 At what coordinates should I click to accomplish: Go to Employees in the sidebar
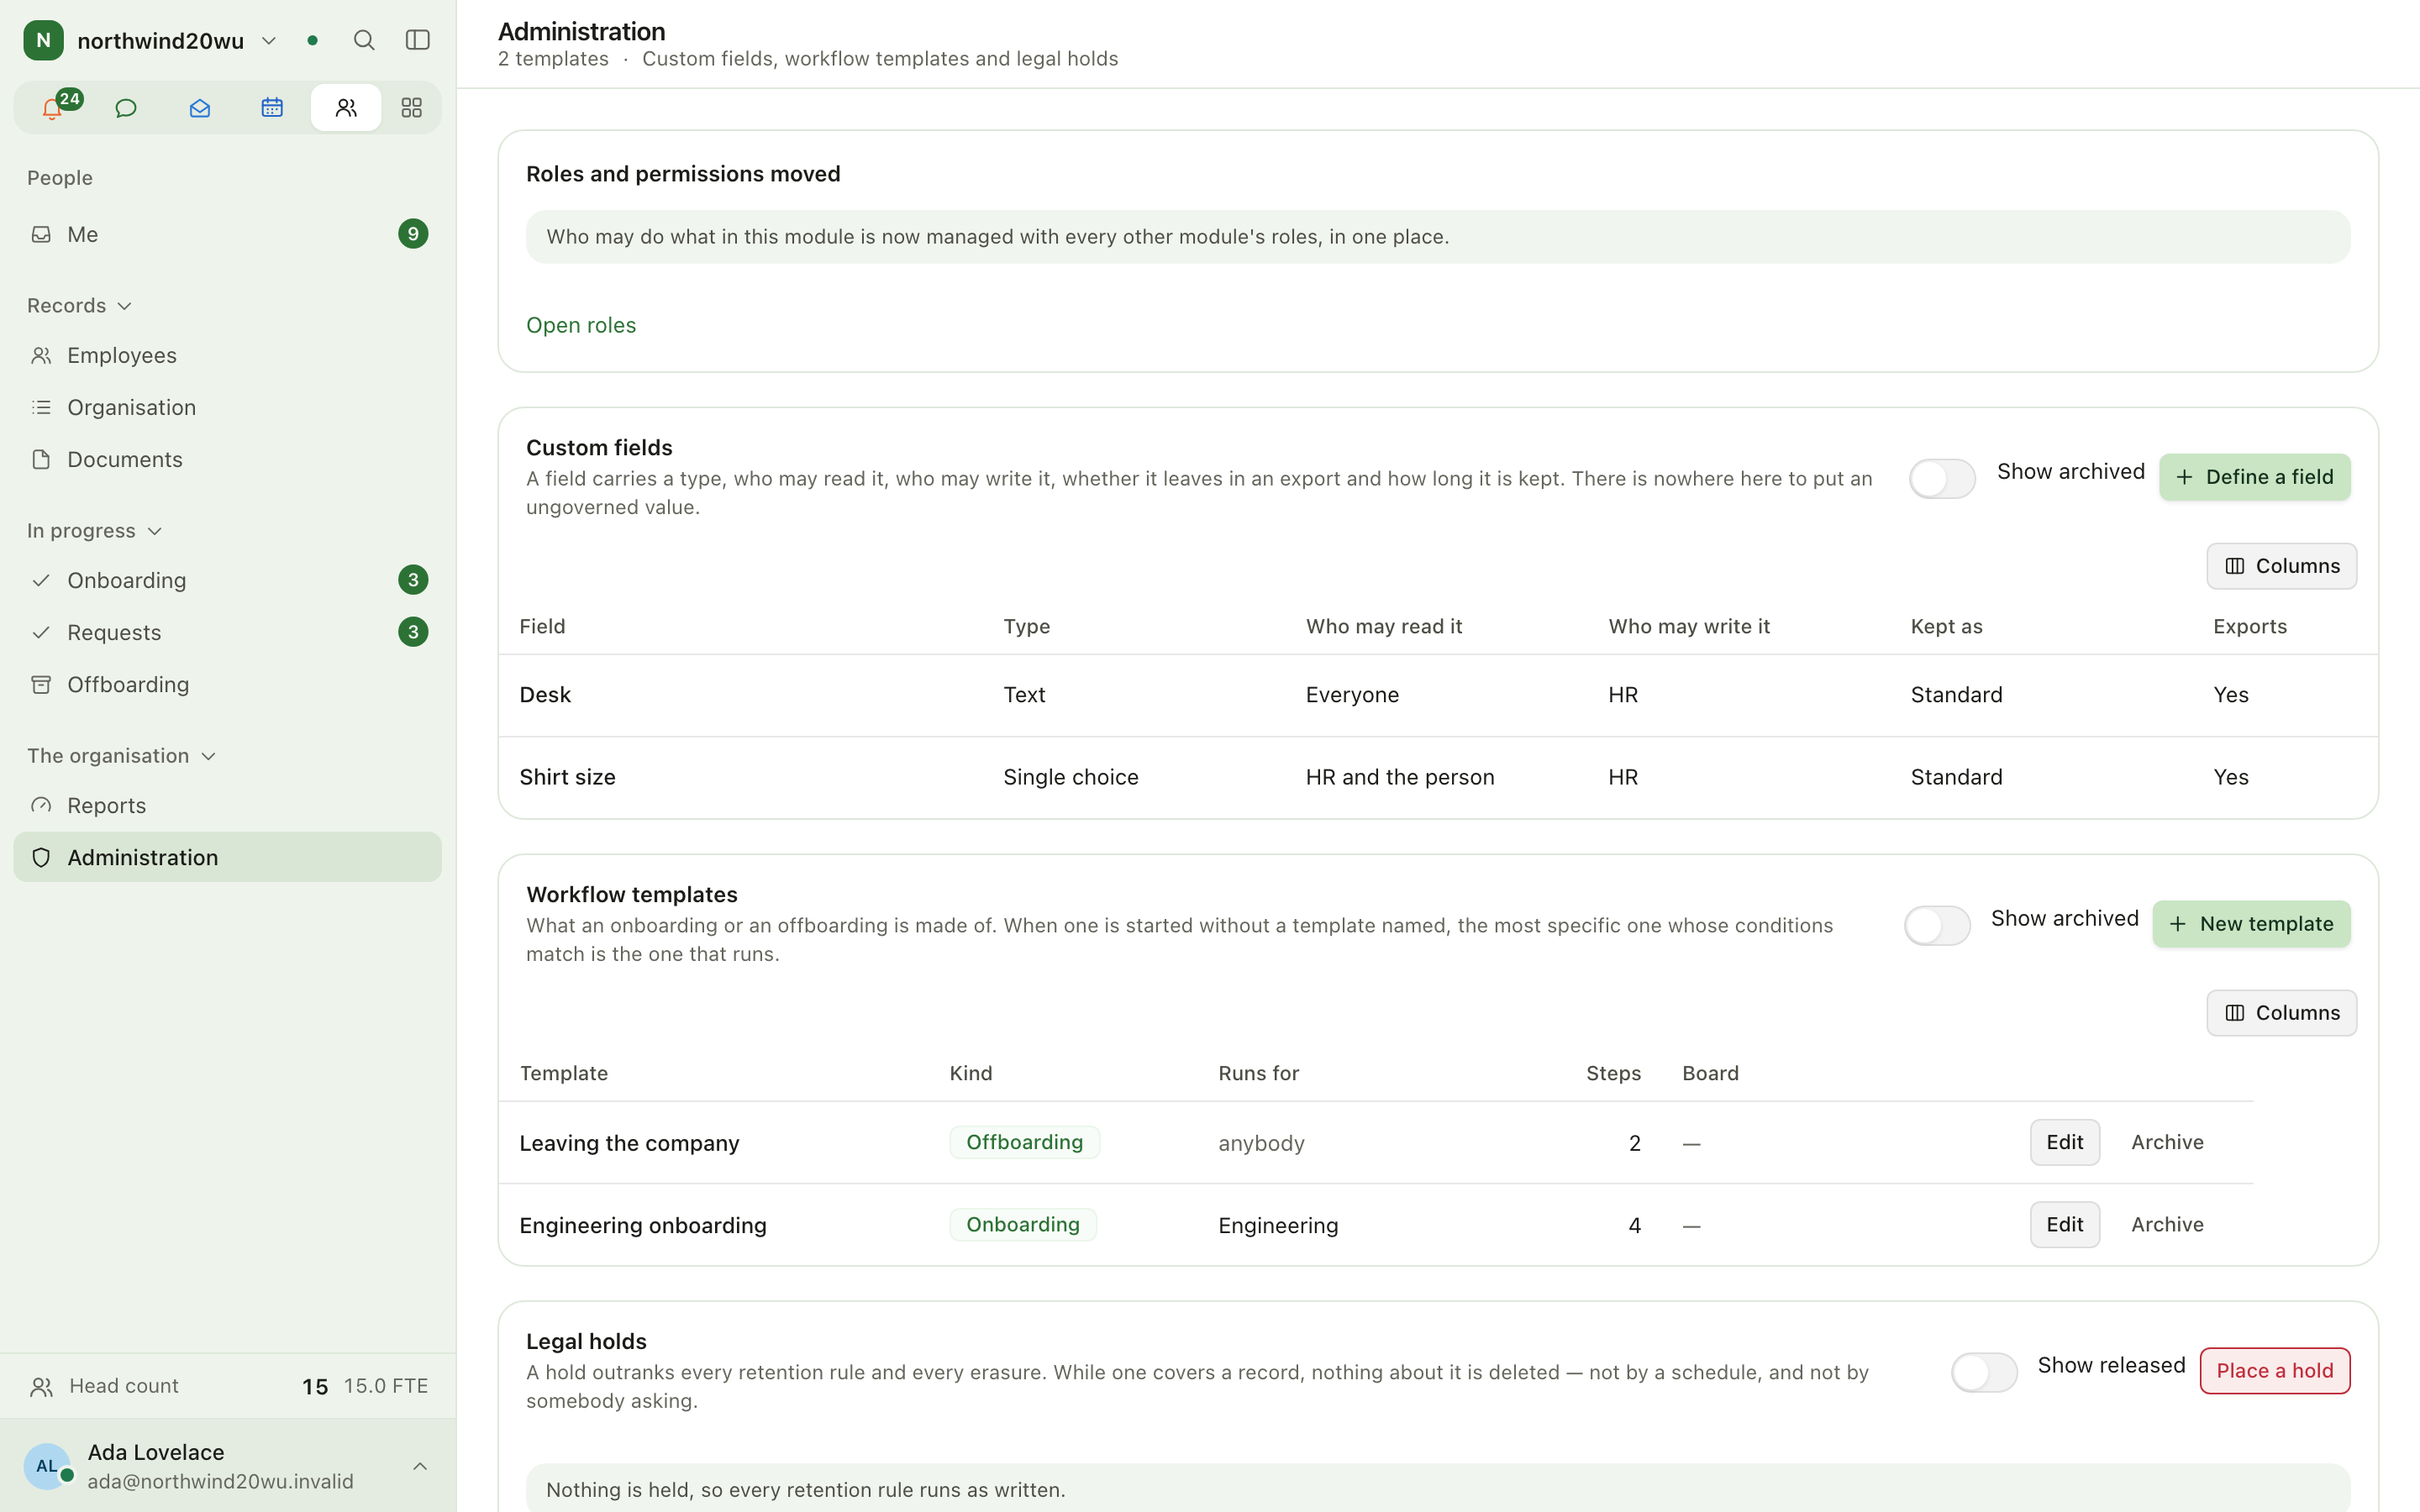(x=227, y=355)
